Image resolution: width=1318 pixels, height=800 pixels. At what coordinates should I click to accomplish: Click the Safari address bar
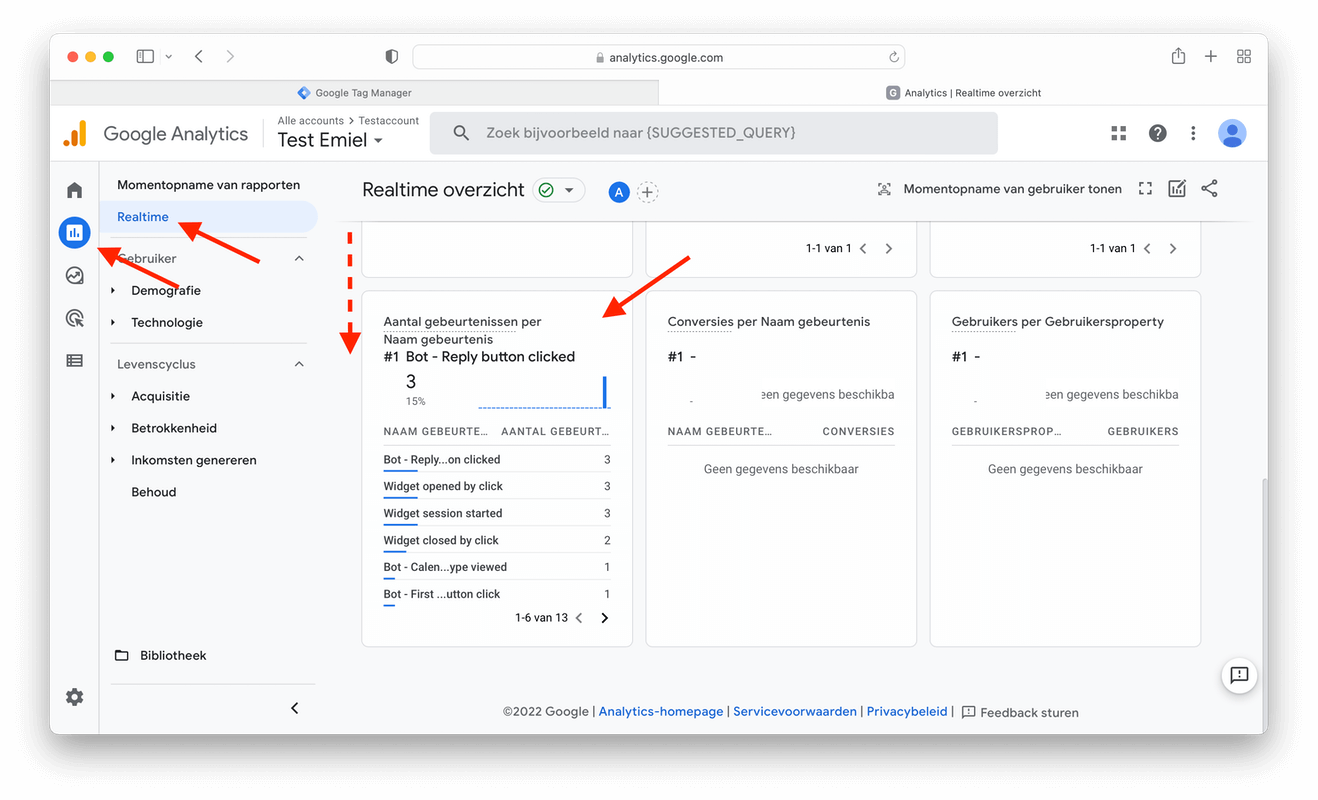tap(659, 57)
